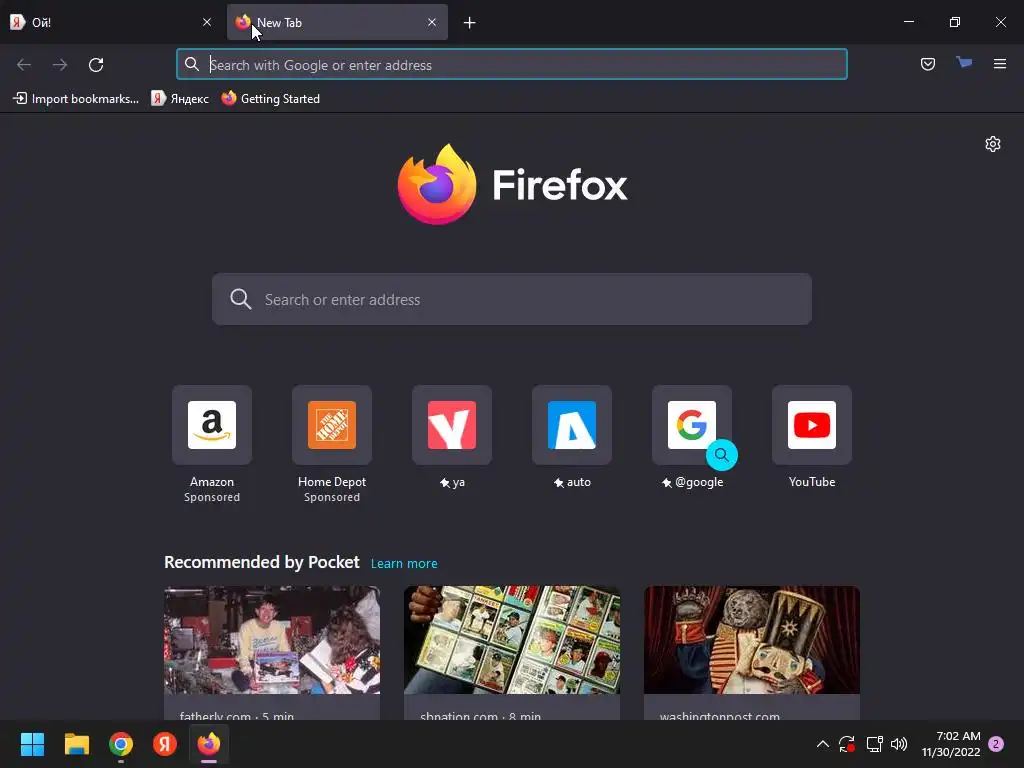Viewport: 1024px width, 768px height.
Task: Click the blue extension icon in toolbar
Action: click(964, 63)
